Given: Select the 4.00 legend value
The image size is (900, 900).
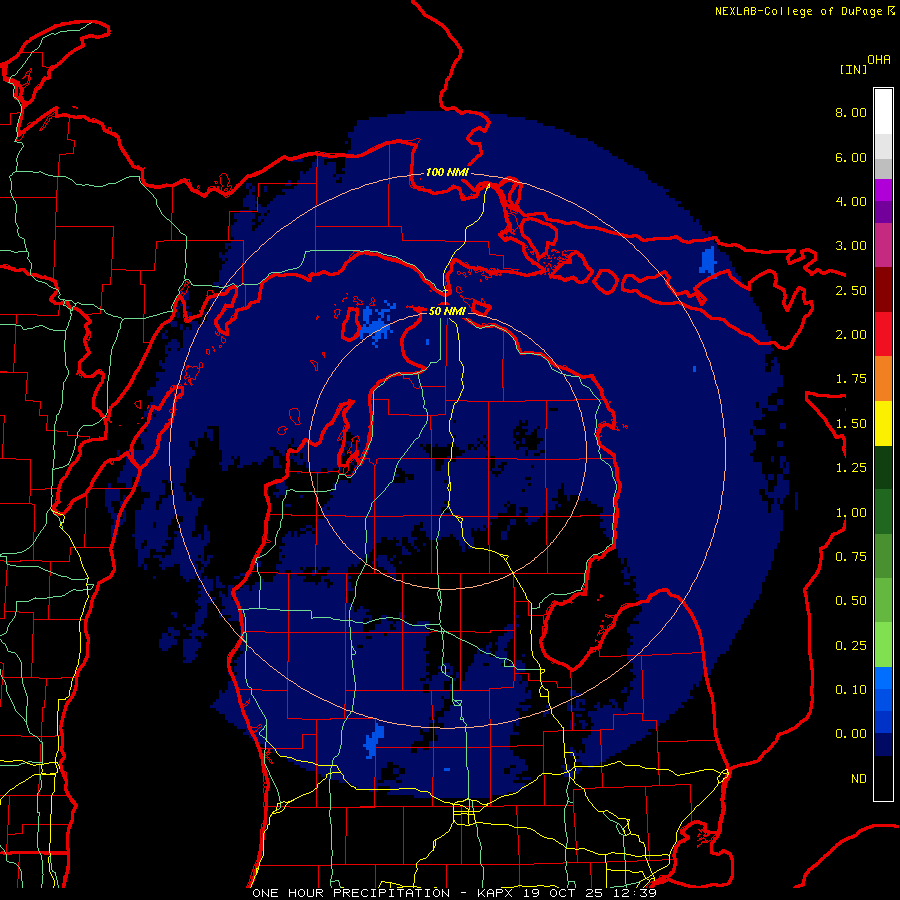Looking at the screenshot, I should (x=851, y=201).
